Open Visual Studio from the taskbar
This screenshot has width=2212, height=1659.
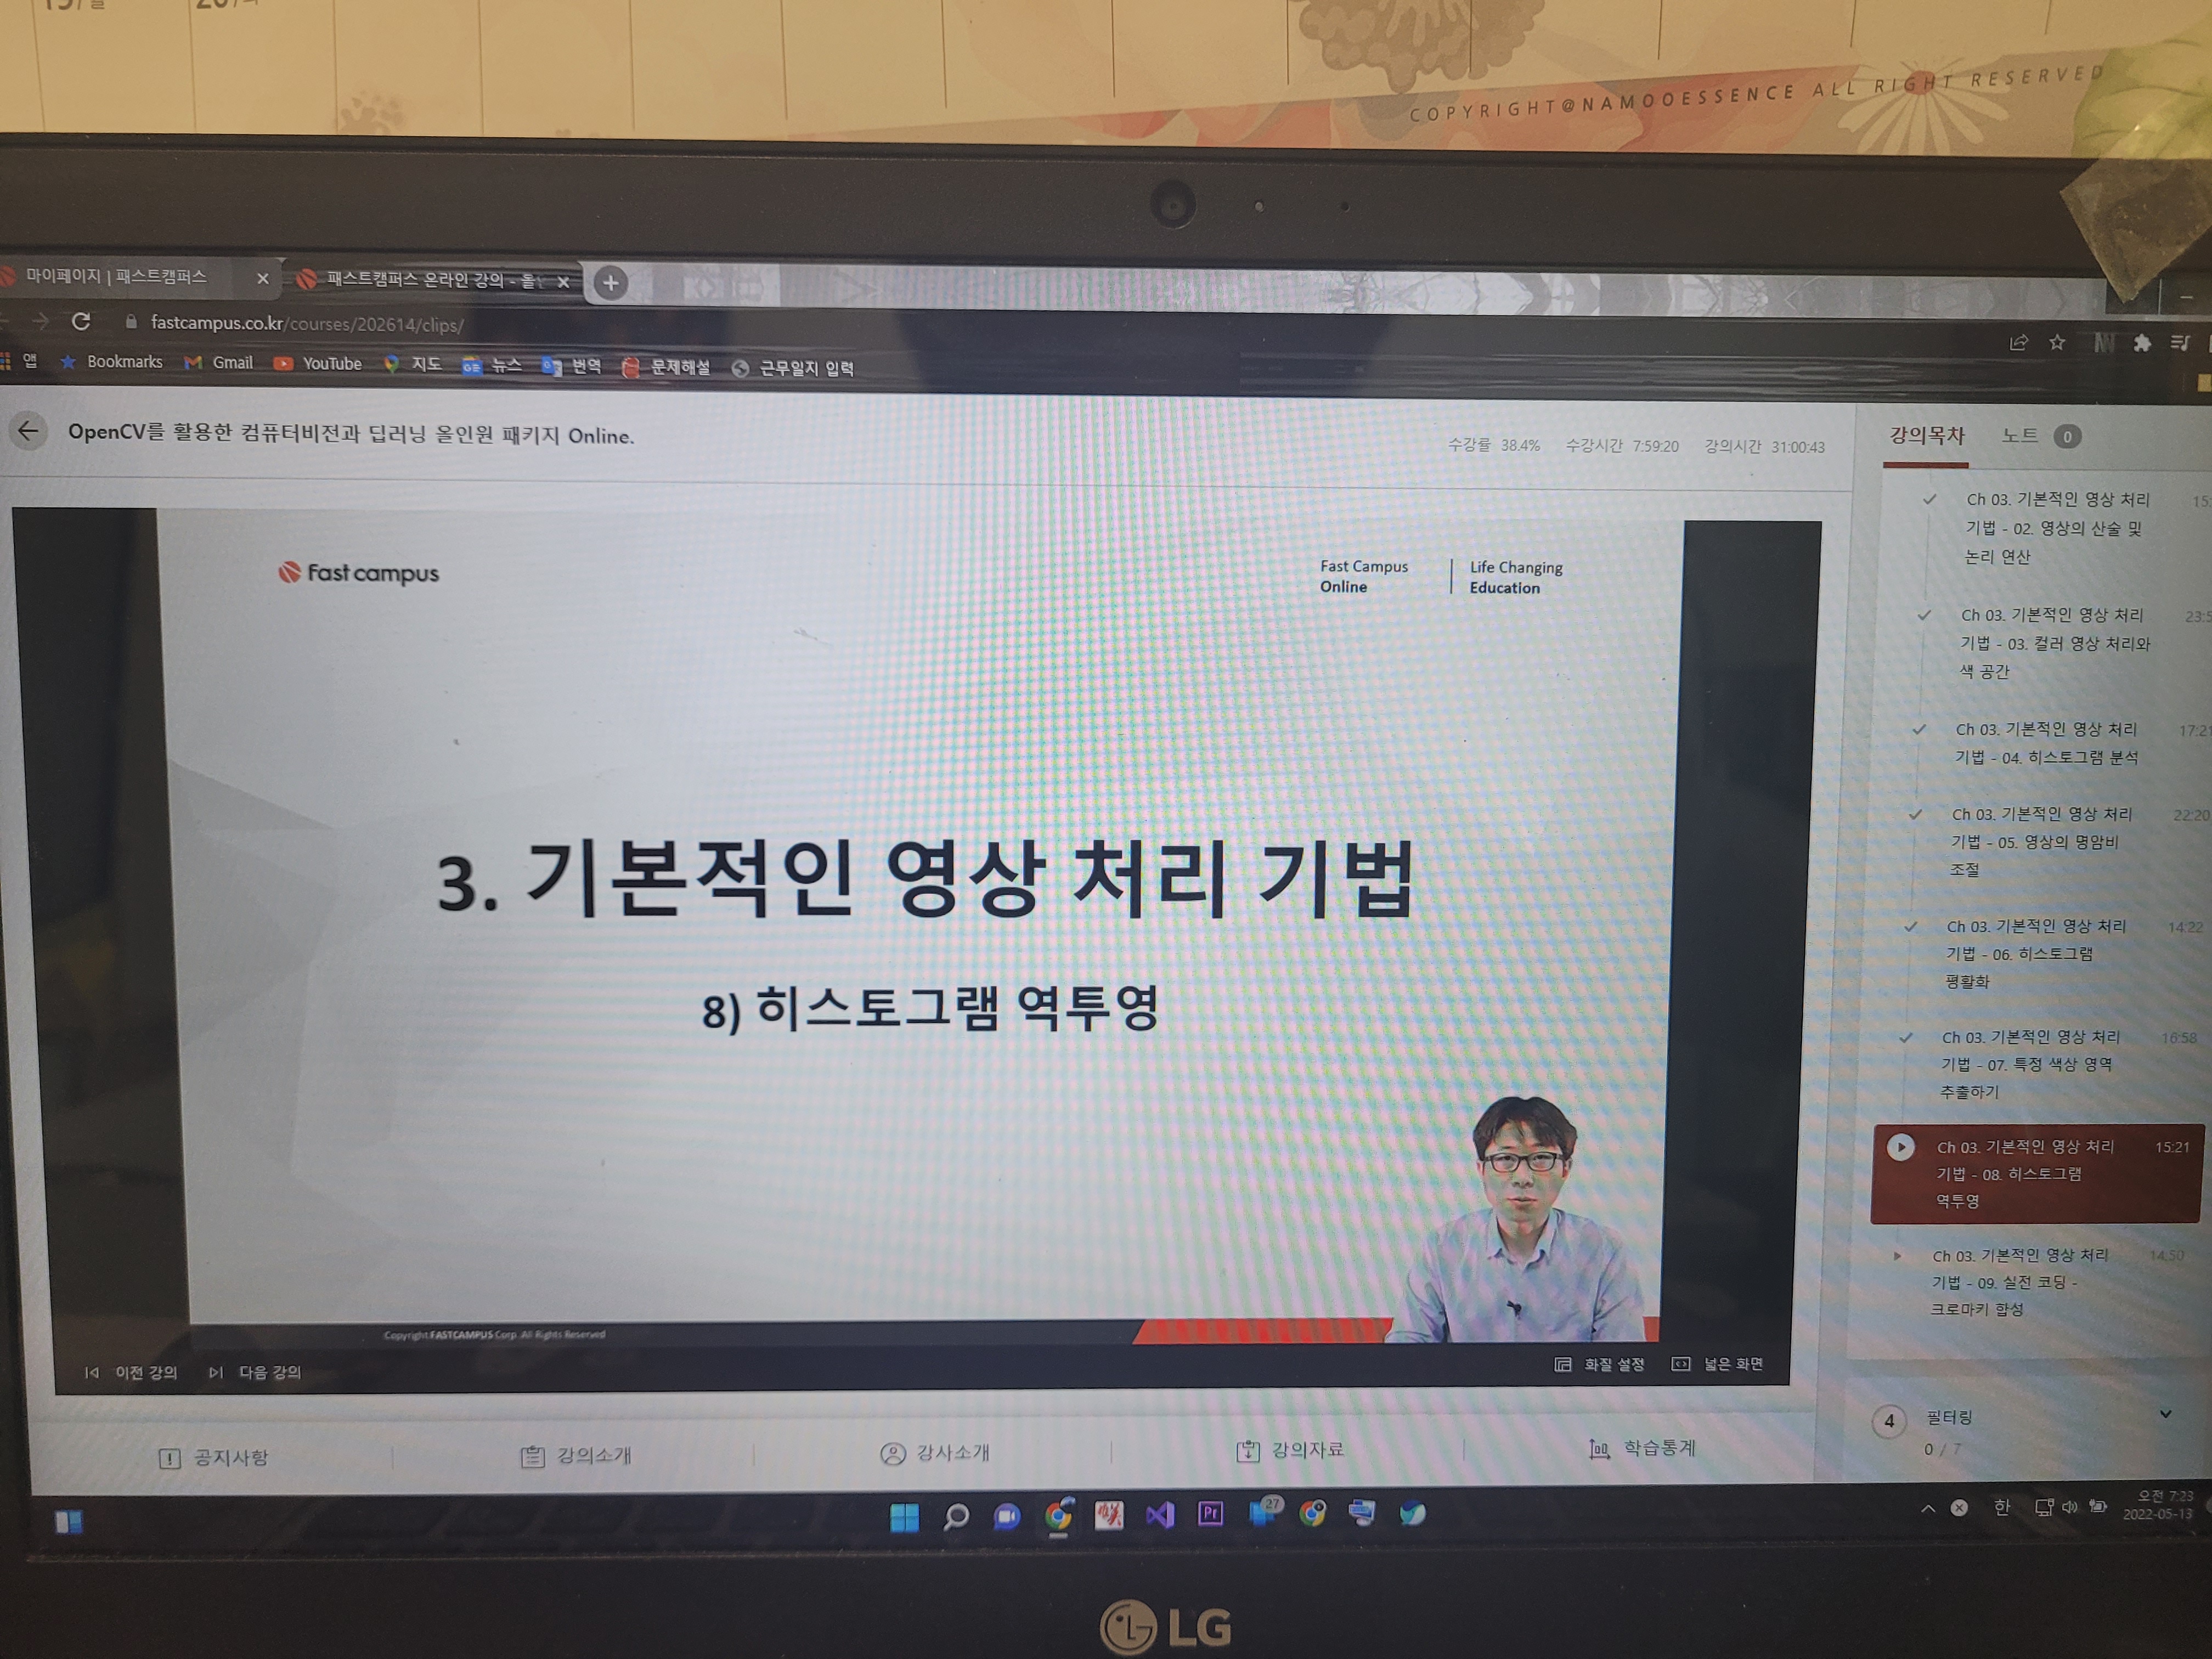point(1160,1515)
